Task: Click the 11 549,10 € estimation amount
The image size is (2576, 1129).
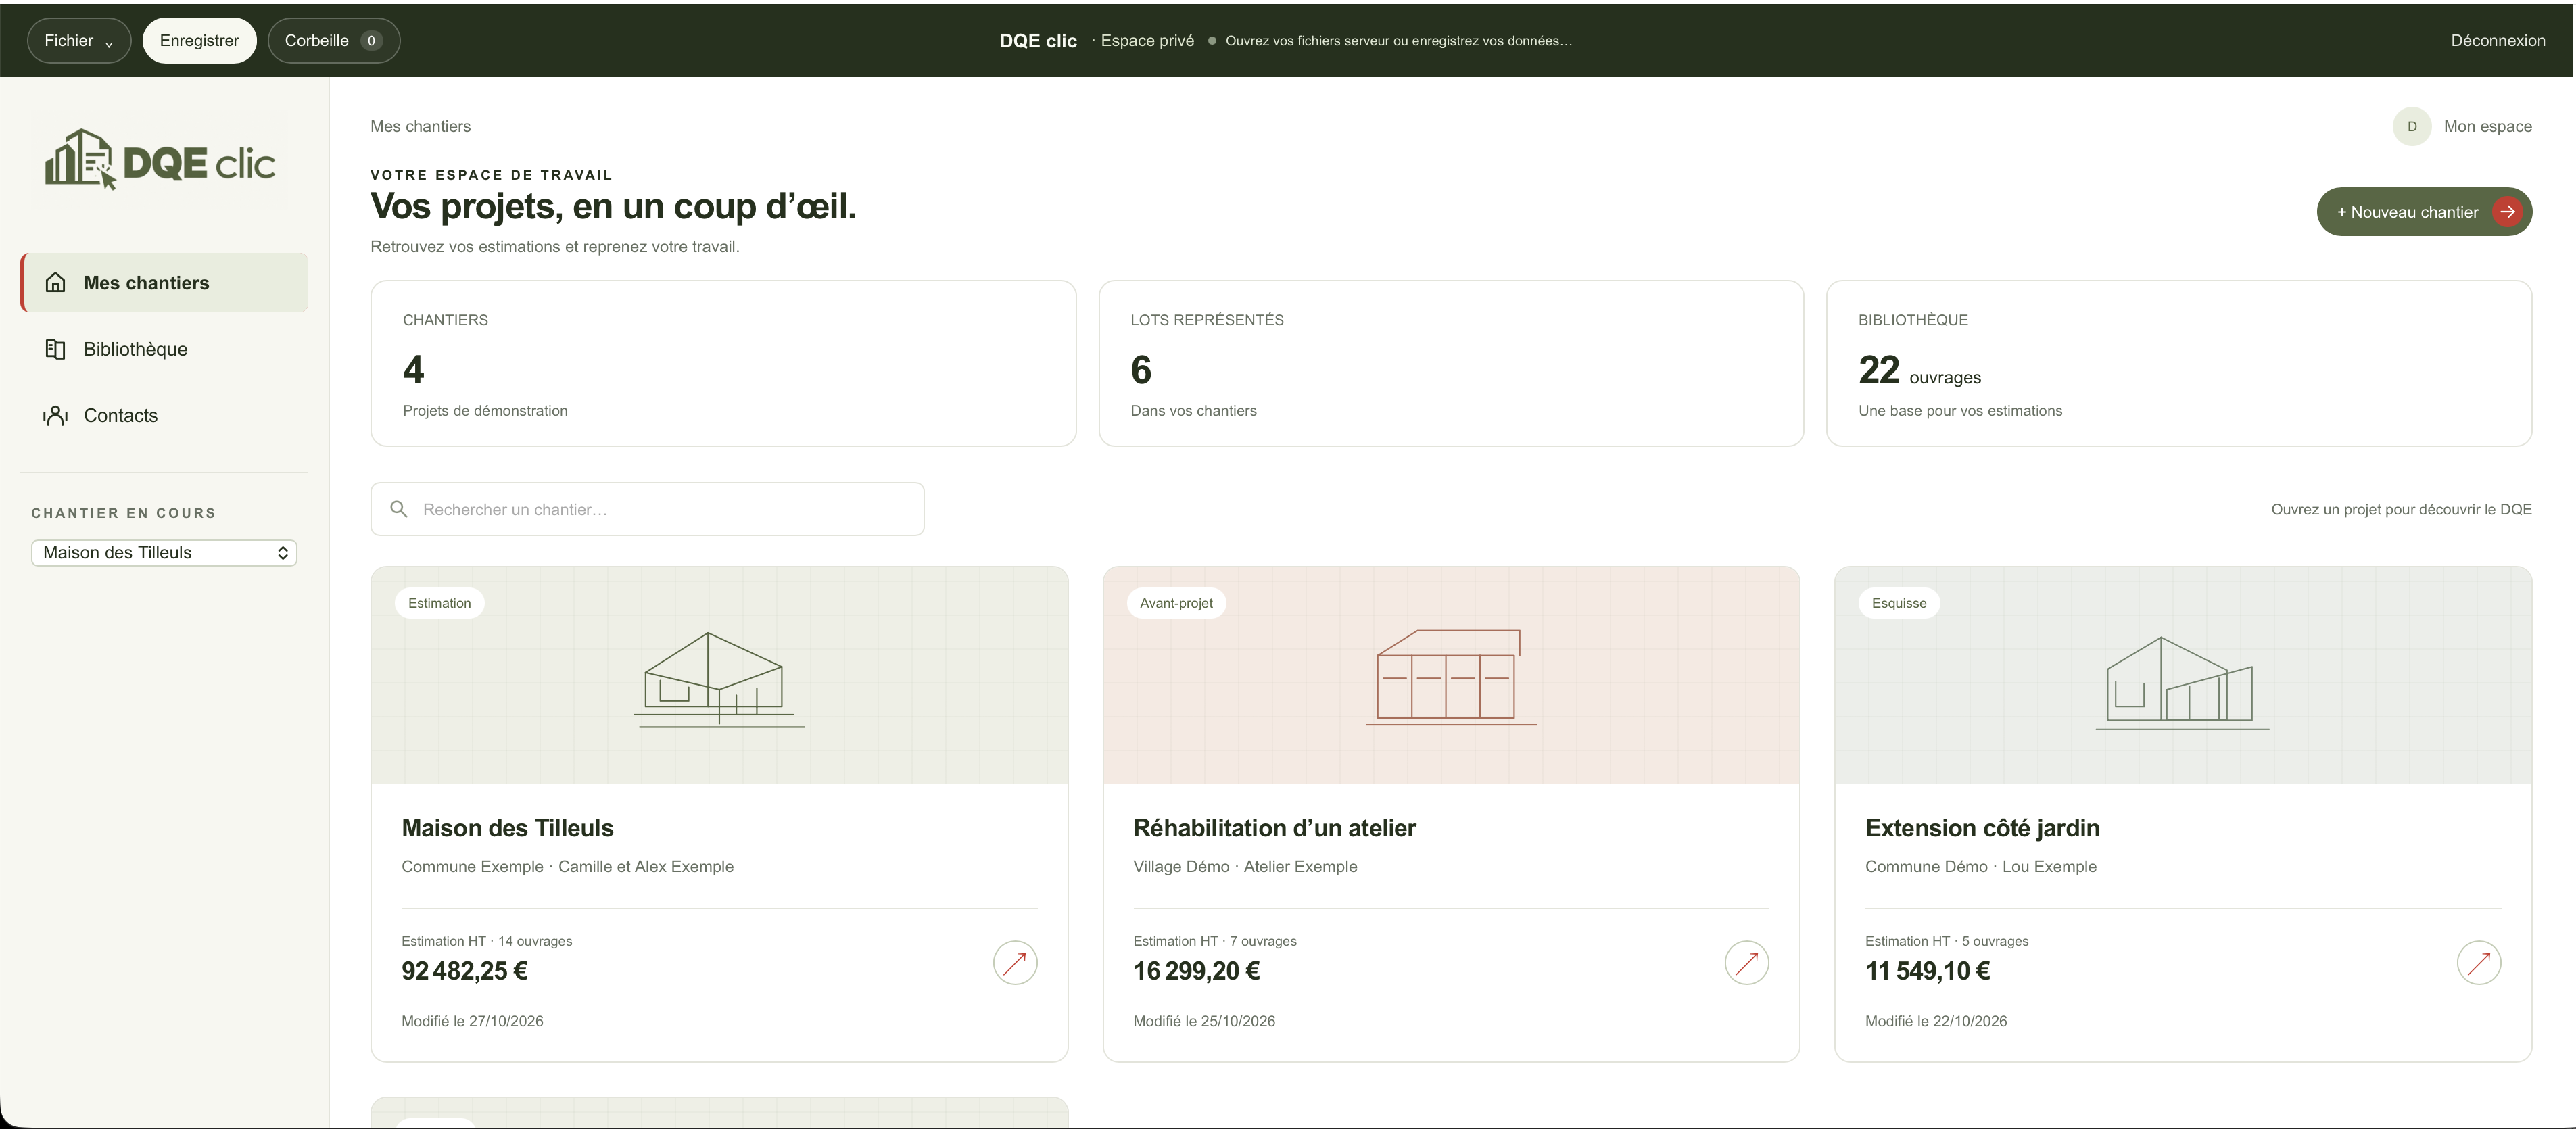Action: (1927, 971)
